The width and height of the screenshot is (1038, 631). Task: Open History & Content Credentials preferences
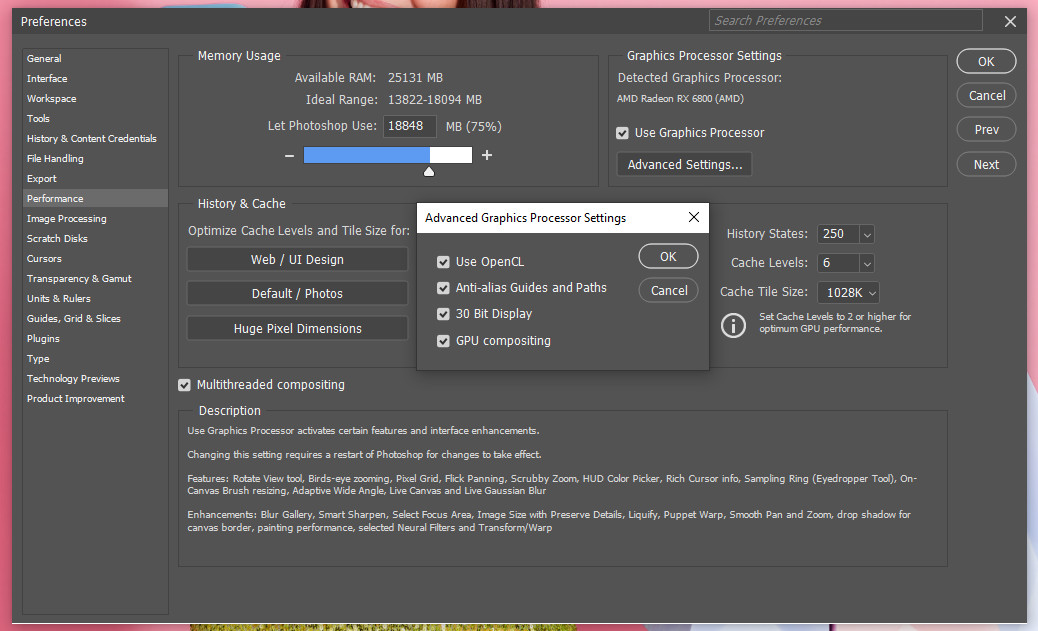tap(95, 138)
